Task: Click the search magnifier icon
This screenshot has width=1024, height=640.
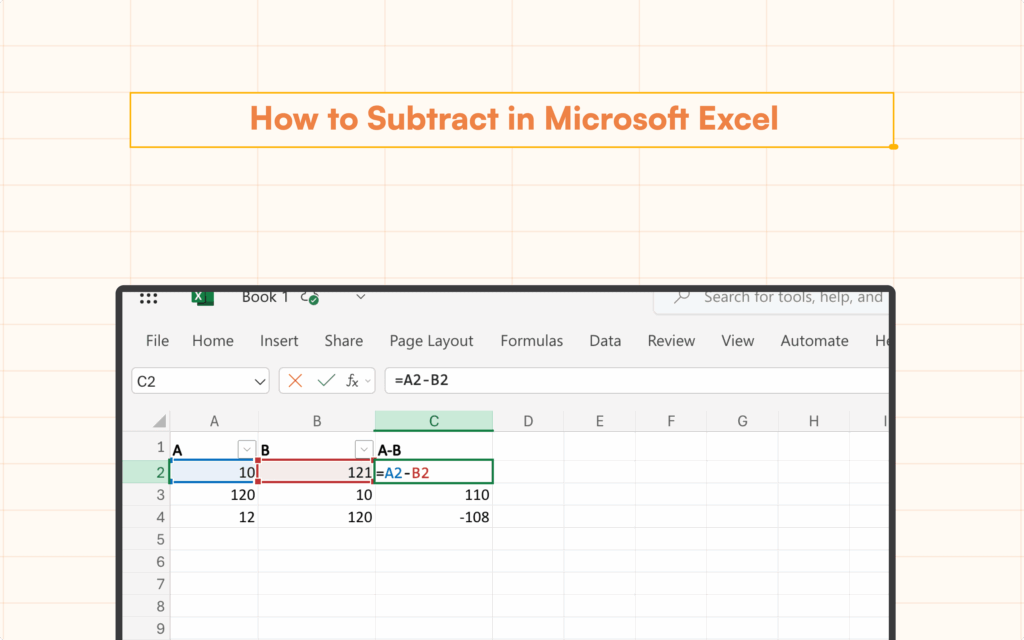Action: point(682,297)
